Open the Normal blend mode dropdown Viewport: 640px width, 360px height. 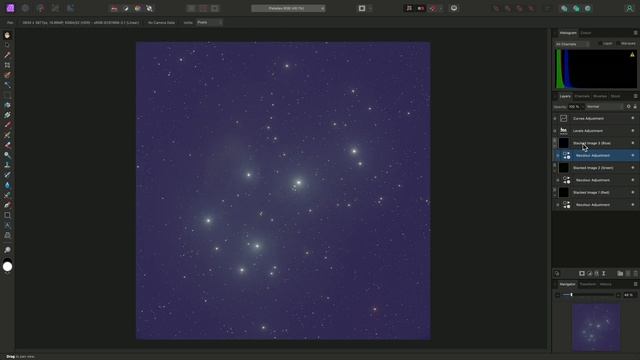(x=604, y=107)
